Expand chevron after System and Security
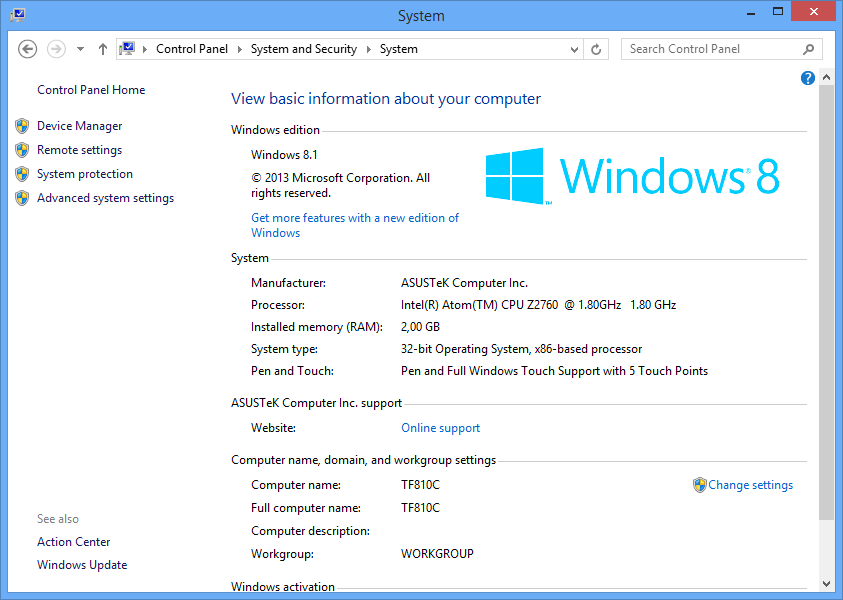Viewport: 843px width, 600px height. click(369, 49)
